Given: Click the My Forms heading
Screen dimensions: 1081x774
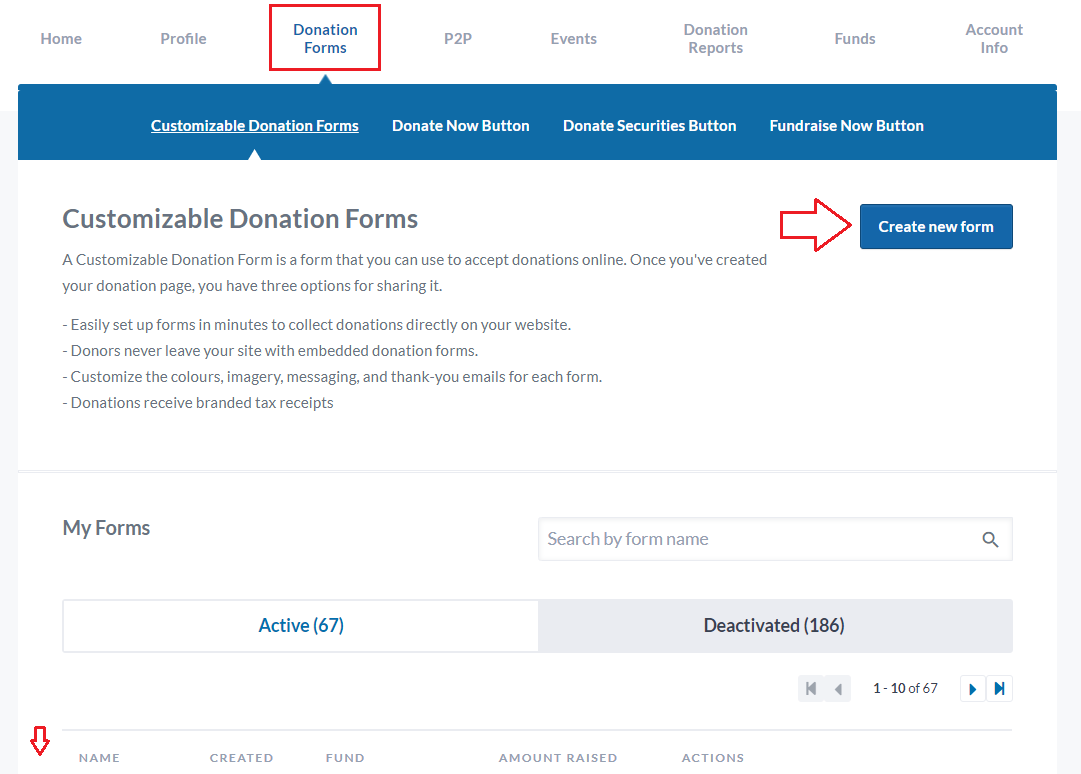Looking at the screenshot, I should [x=106, y=528].
